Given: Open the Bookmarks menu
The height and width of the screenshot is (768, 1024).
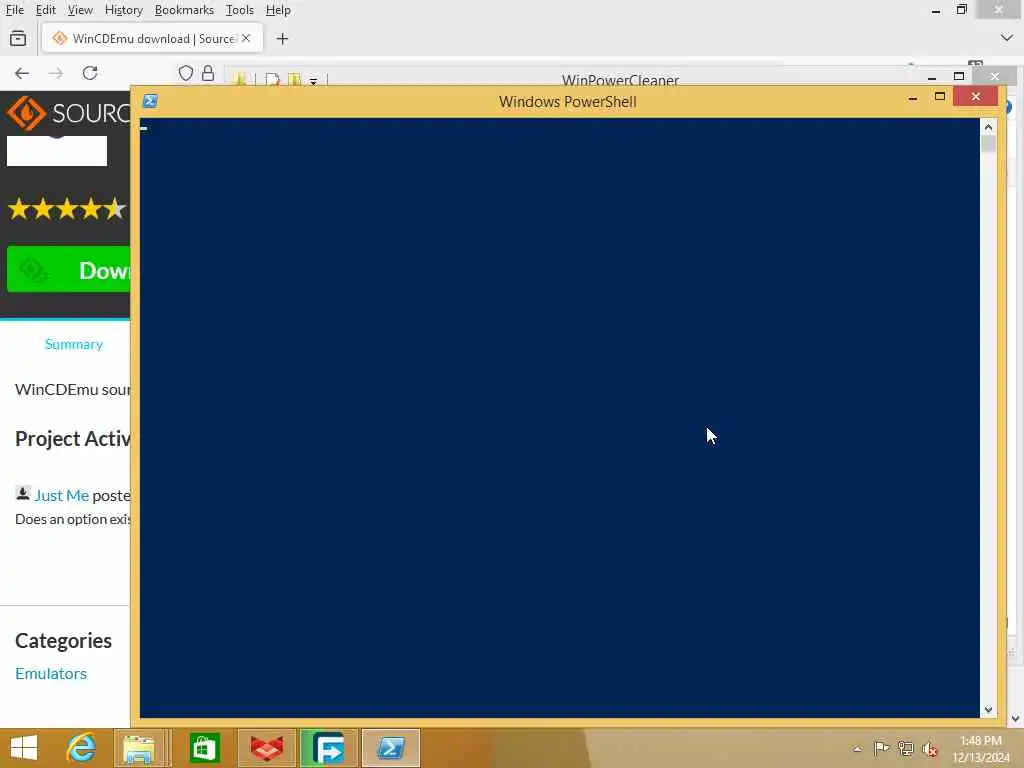Looking at the screenshot, I should pos(184,10).
